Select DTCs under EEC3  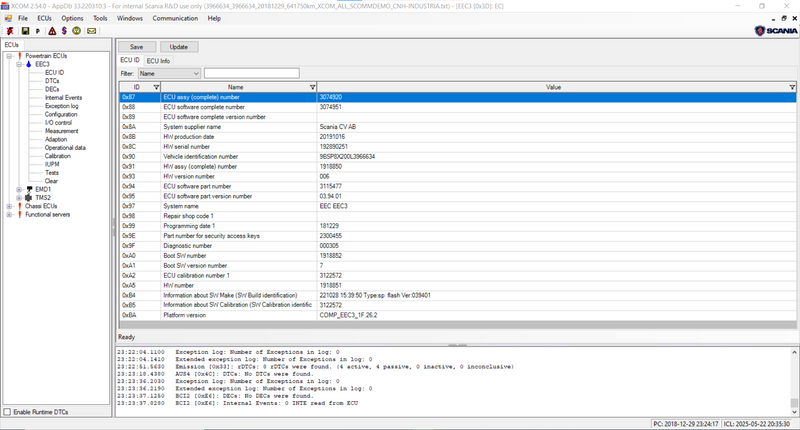pyautogui.click(x=52, y=81)
